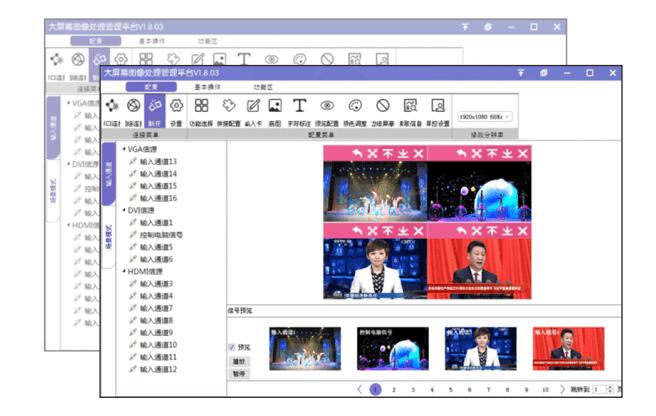
Task: Toggle the 预览 preview checkbox
Action: [x=232, y=347]
